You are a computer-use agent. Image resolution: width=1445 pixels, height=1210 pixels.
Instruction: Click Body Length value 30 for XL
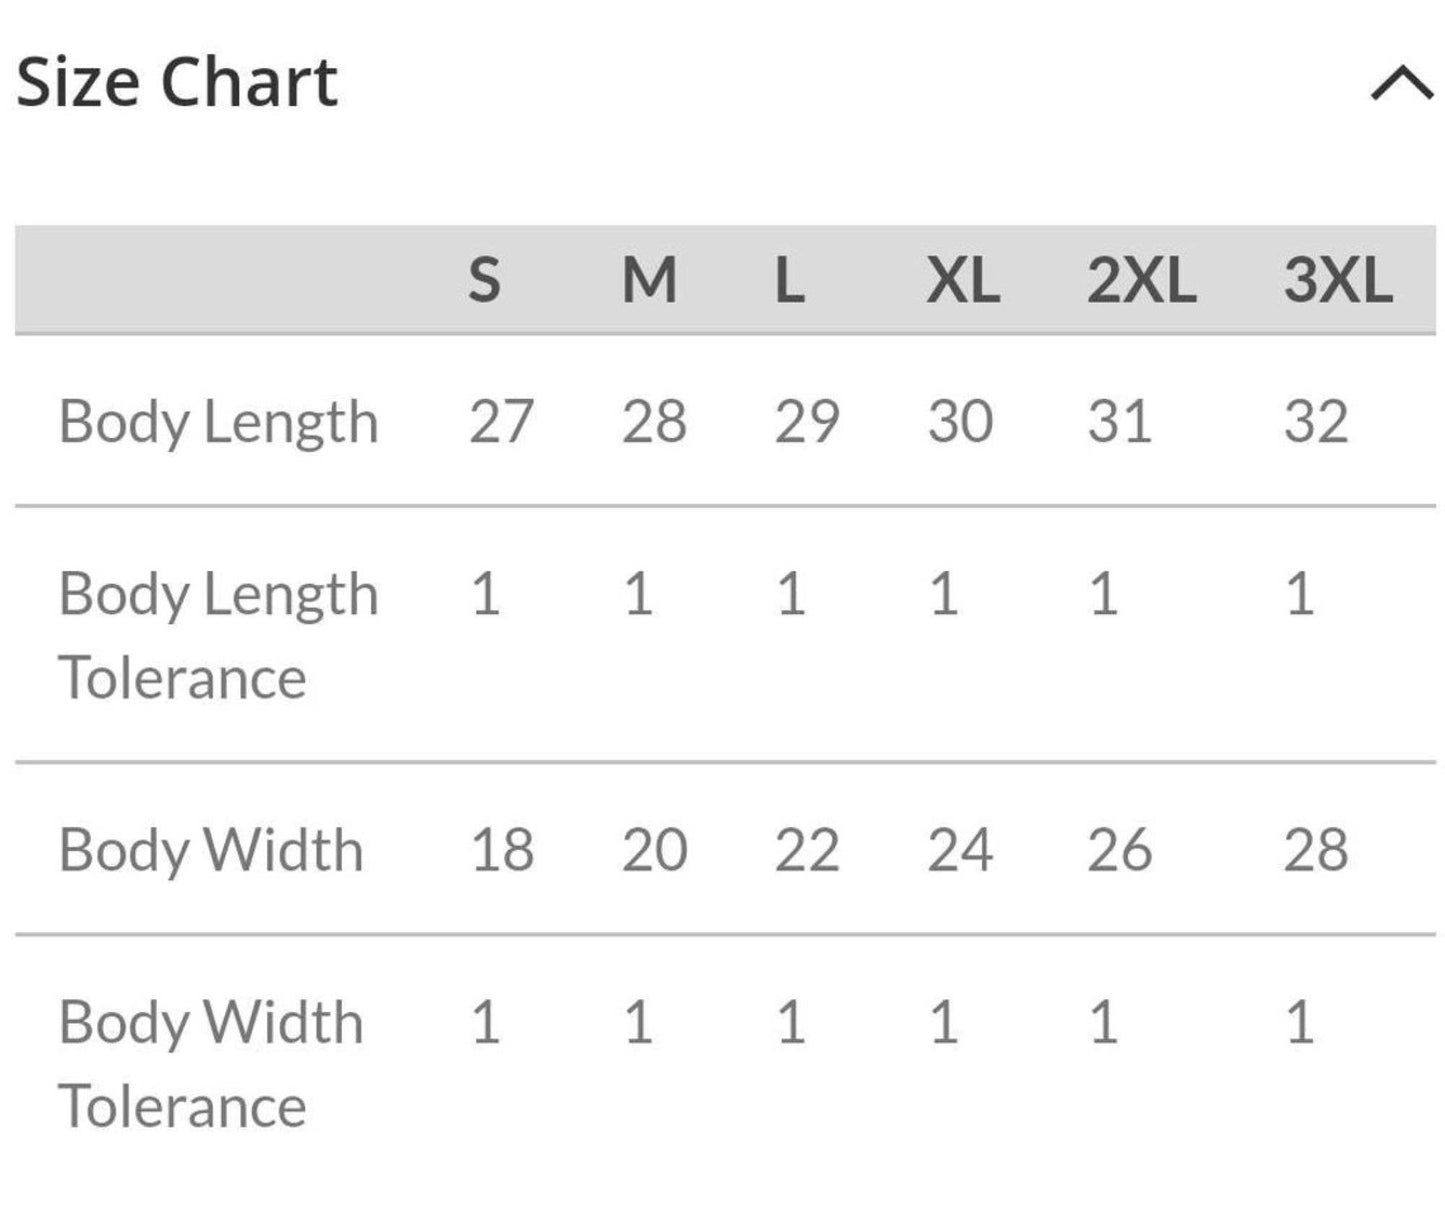pos(960,421)
